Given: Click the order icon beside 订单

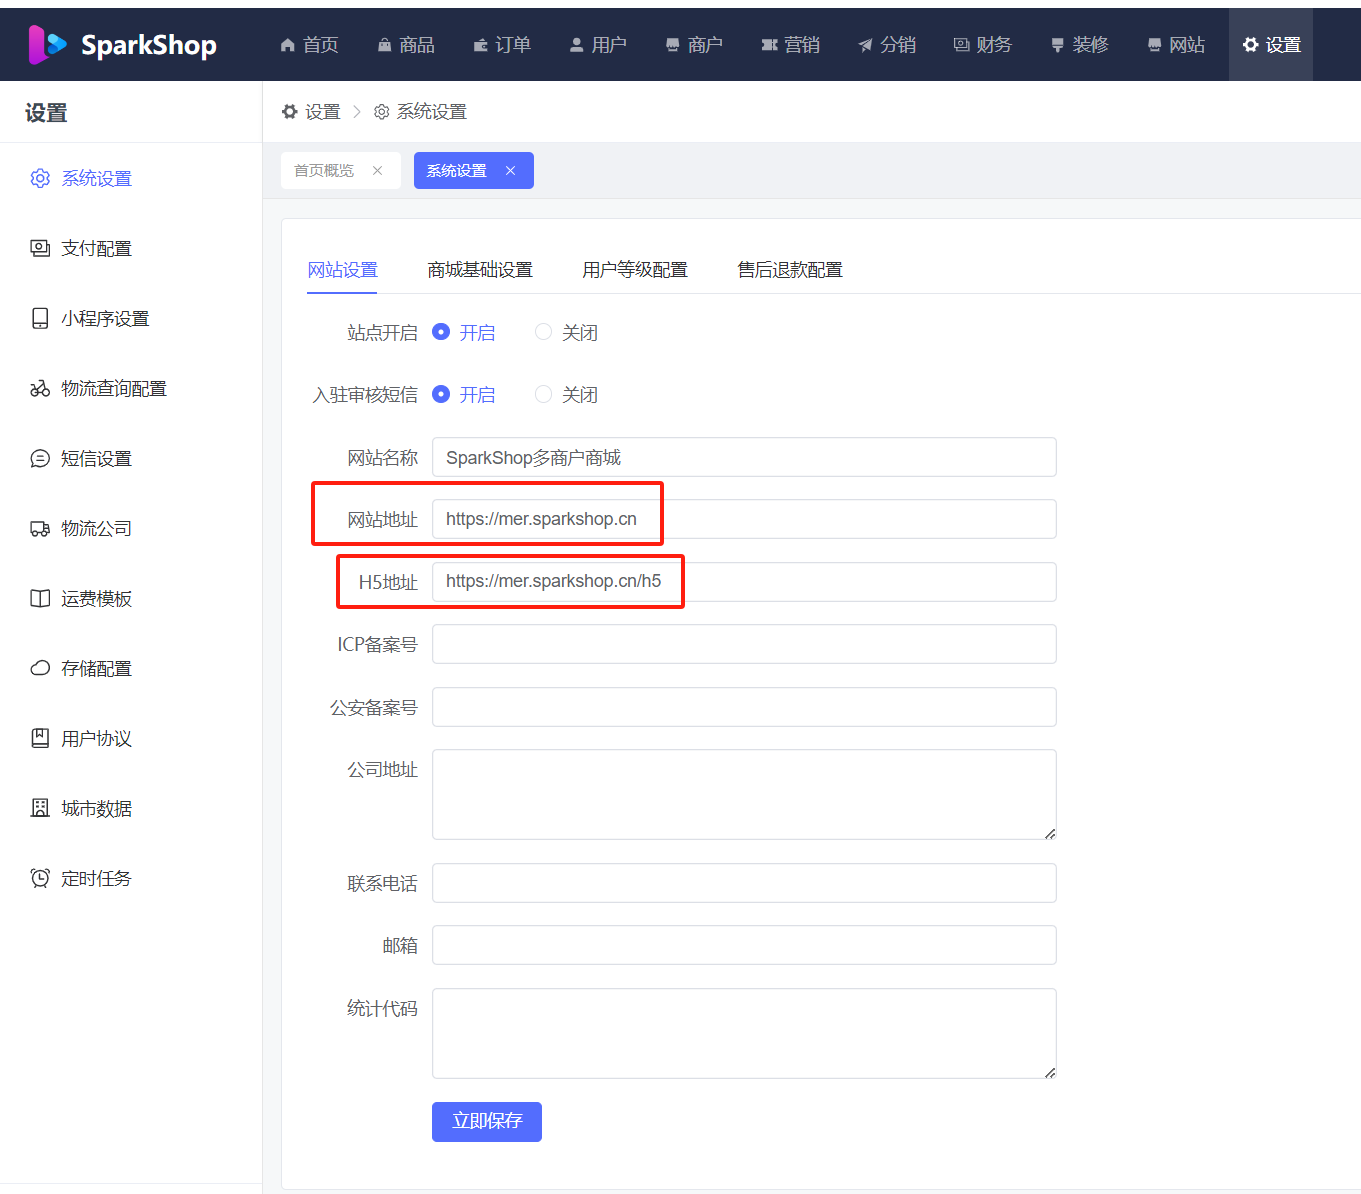Looking at the screenshot, I should [x=480, y=45].
